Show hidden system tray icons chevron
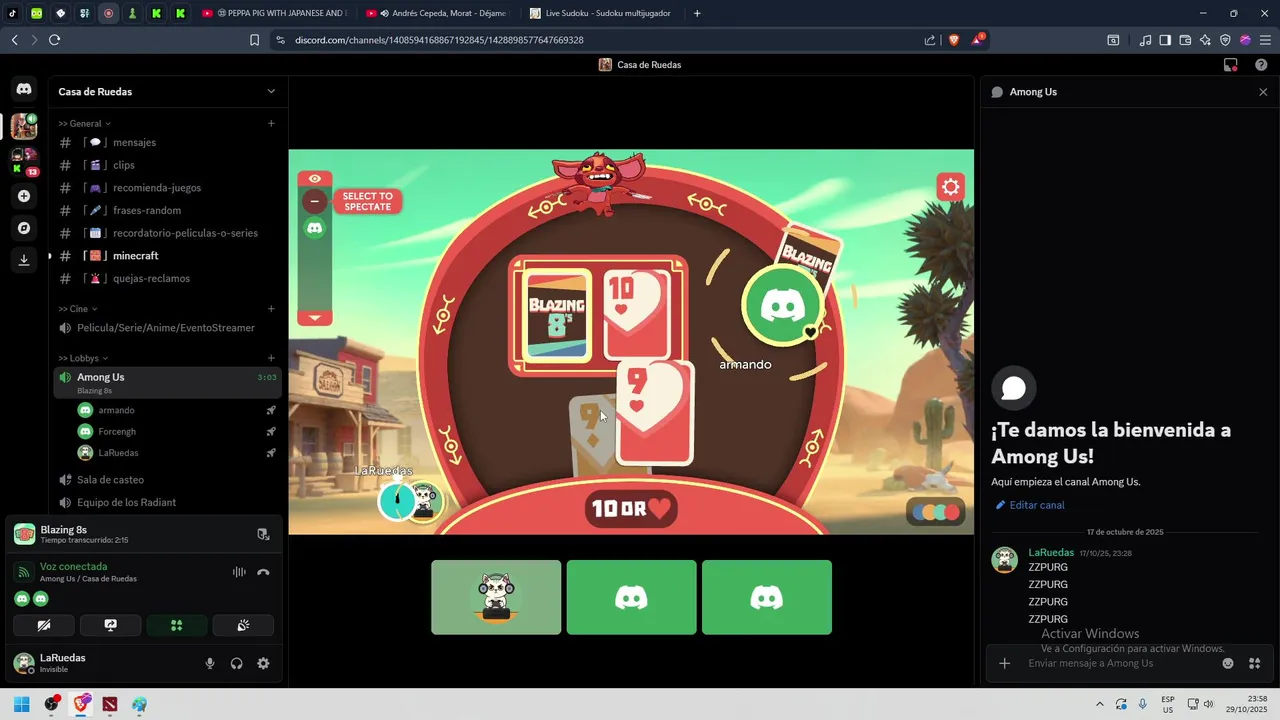The height and width of the screenshot is (720, 1280). click(1100, 704)
